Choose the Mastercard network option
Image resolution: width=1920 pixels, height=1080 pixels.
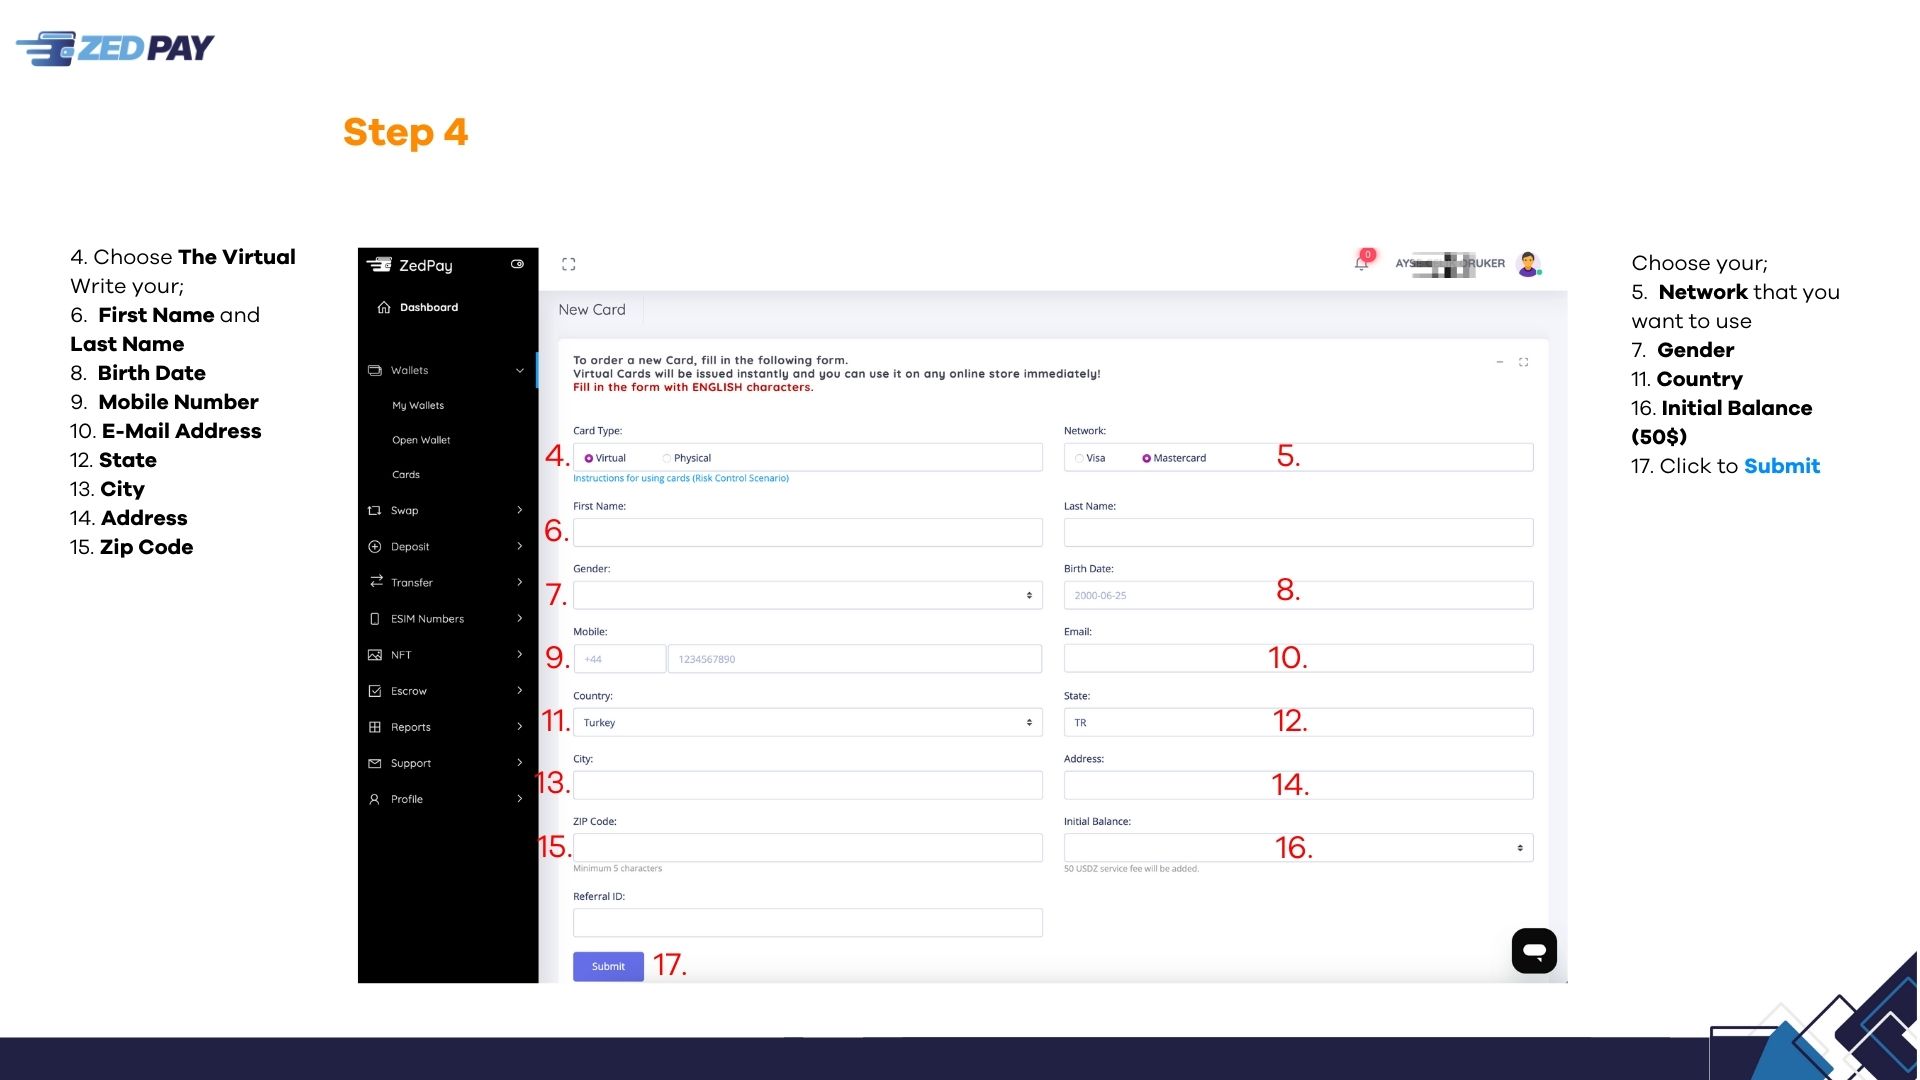coord(1146,458)
